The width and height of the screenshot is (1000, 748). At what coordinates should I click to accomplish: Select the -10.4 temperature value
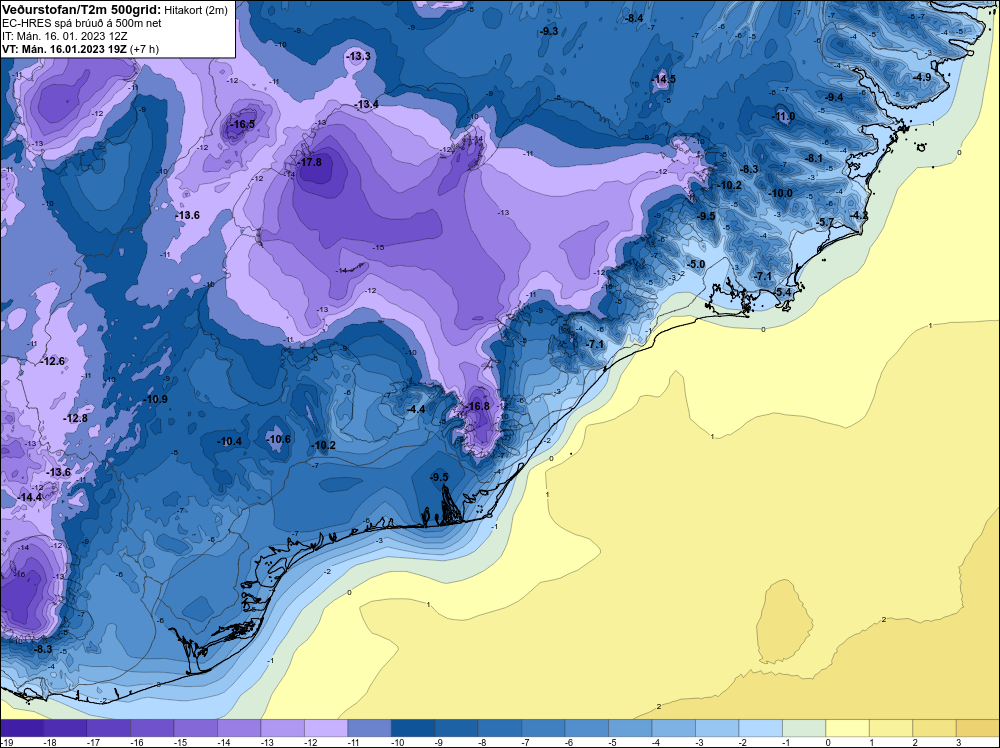tap(230, 441)
